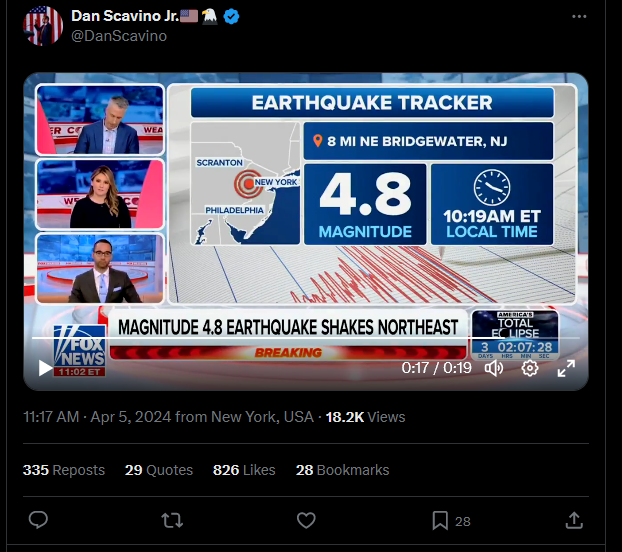View the 335 Reposts list
The image size is (622, 552).
64,470
